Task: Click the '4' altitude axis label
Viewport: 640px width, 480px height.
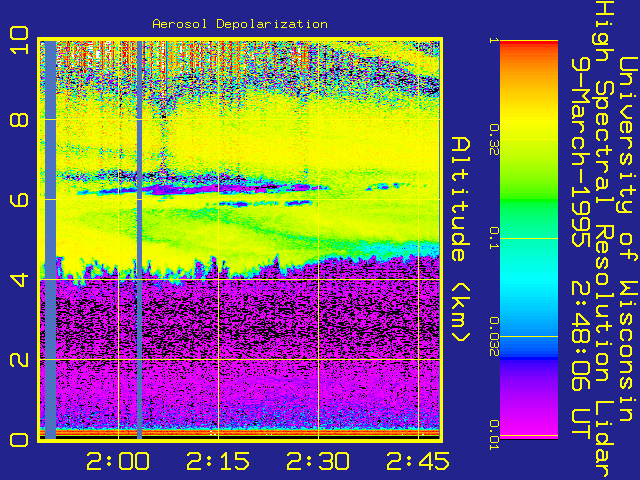Action: pos(19,280)
